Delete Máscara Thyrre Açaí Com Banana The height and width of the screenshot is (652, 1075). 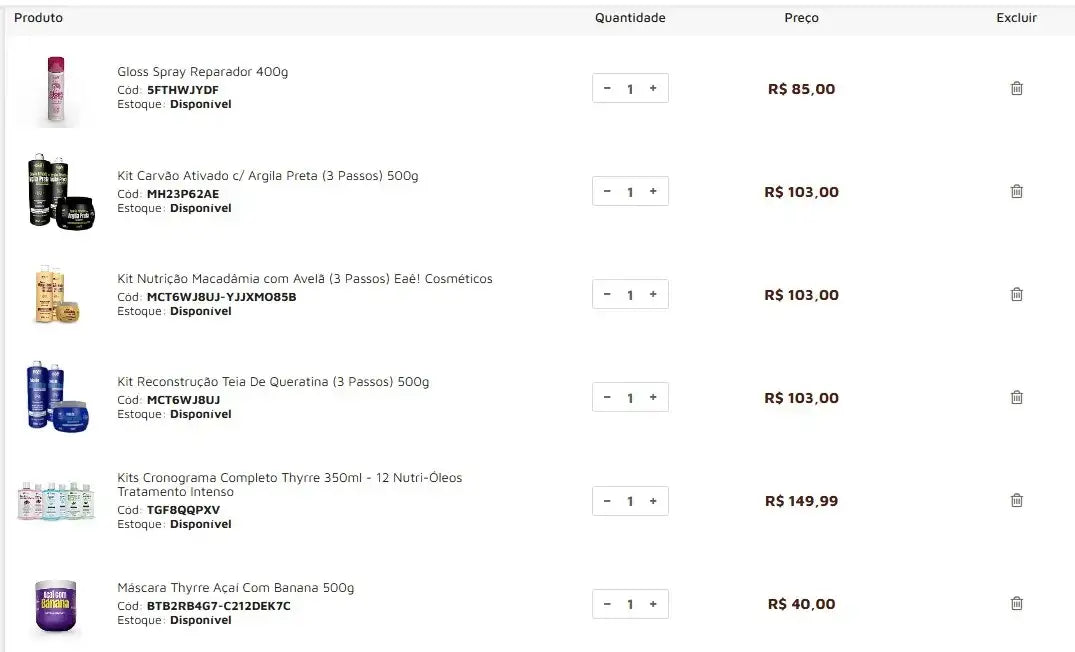coord(1016,603)
